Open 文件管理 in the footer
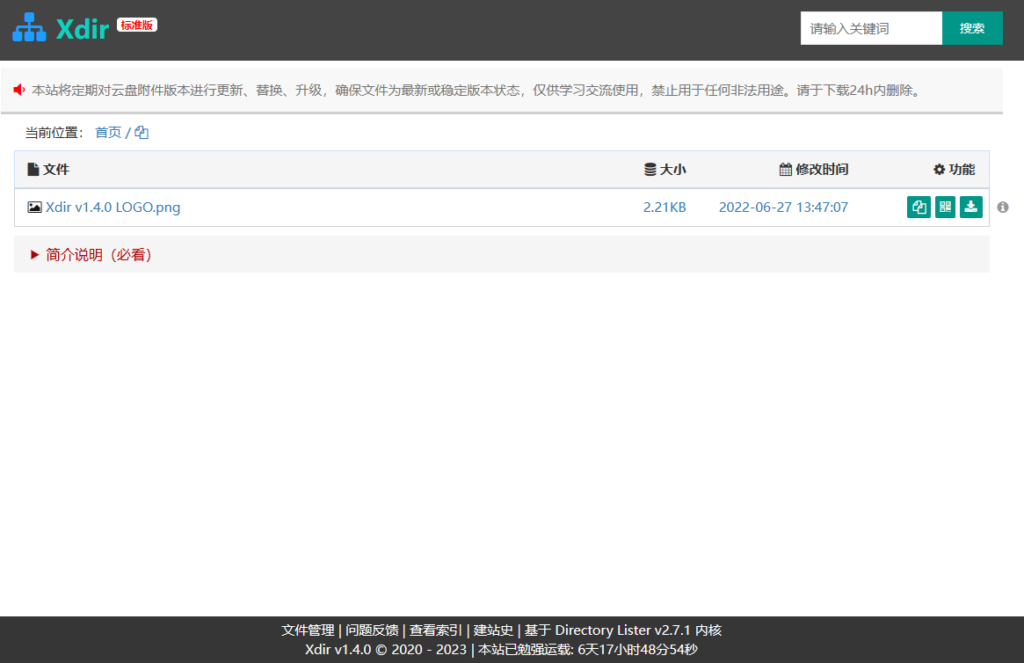 click(x=308, y=630)
